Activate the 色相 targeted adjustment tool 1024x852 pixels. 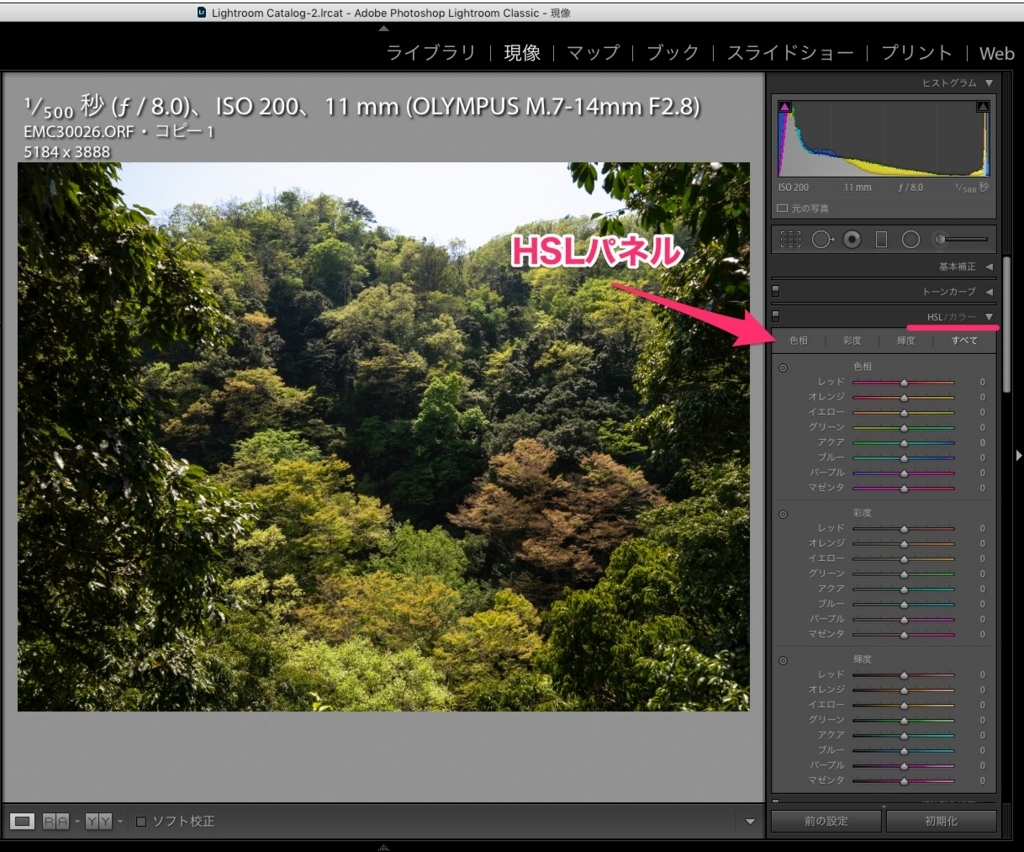coord(783,368)
